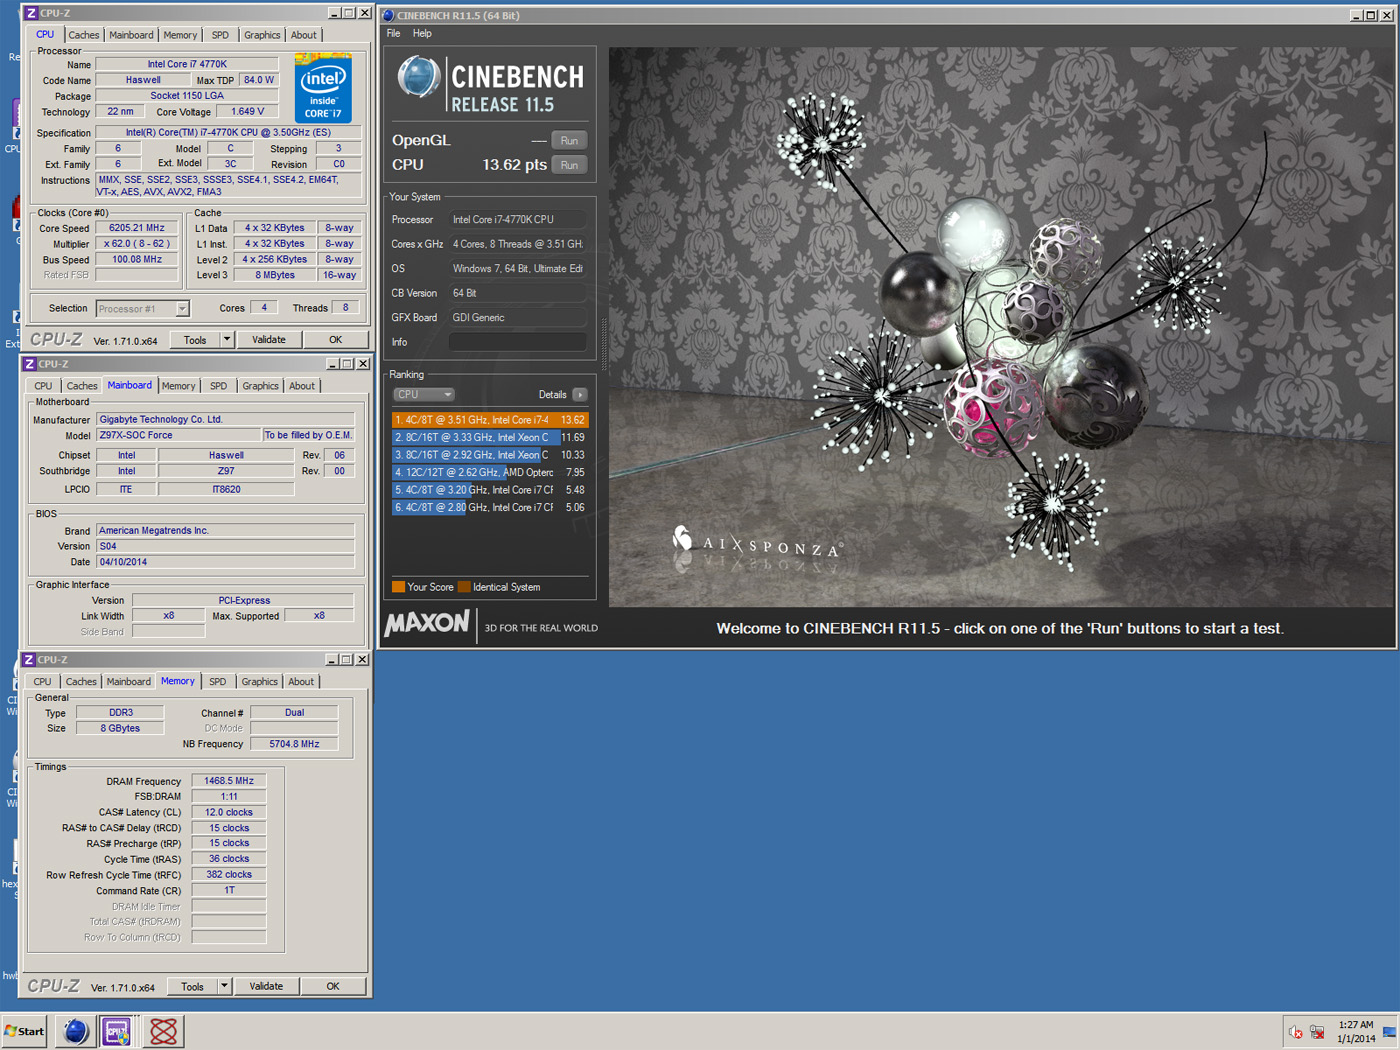Click the splitter grip beside the render view

[603, 345]
